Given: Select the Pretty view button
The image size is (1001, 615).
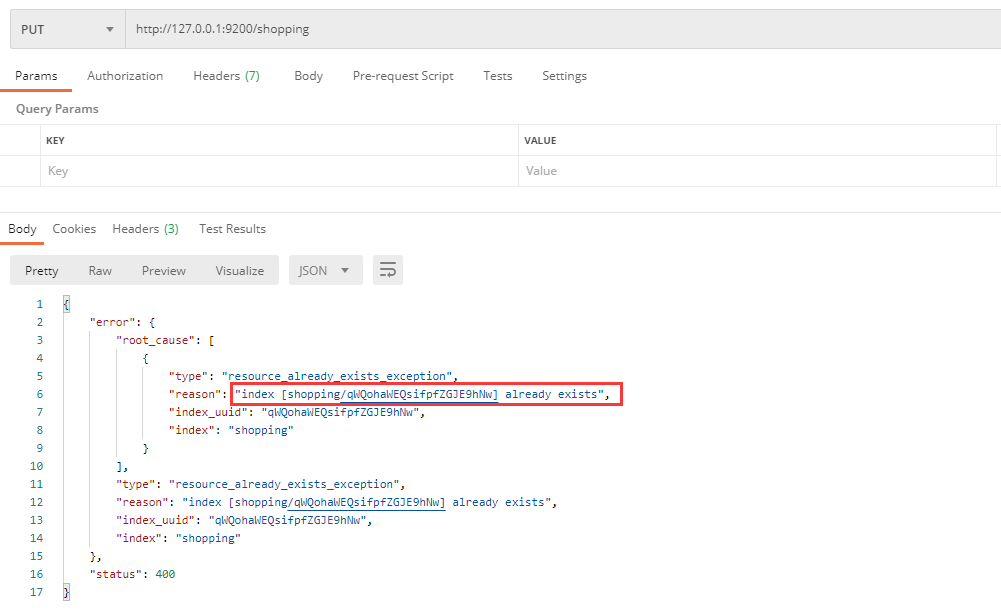Looking at the screenshot, I should [x=41, y=271].
